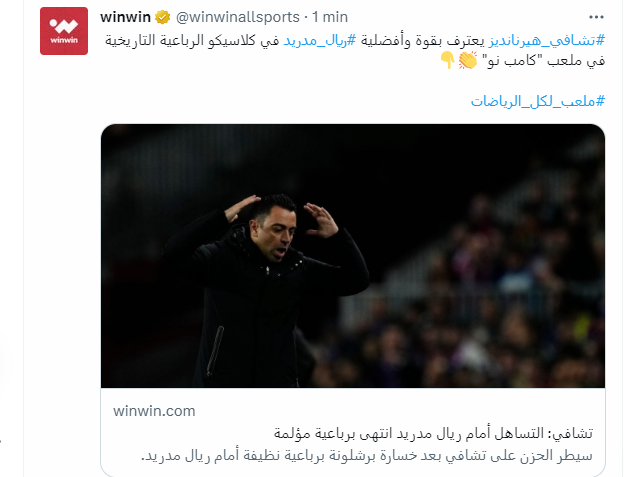Click hashtag #تشافي_هيرنانديز
Image resolution: width=624 pixels, height=477 pixels.
click(x=547, y=40)
